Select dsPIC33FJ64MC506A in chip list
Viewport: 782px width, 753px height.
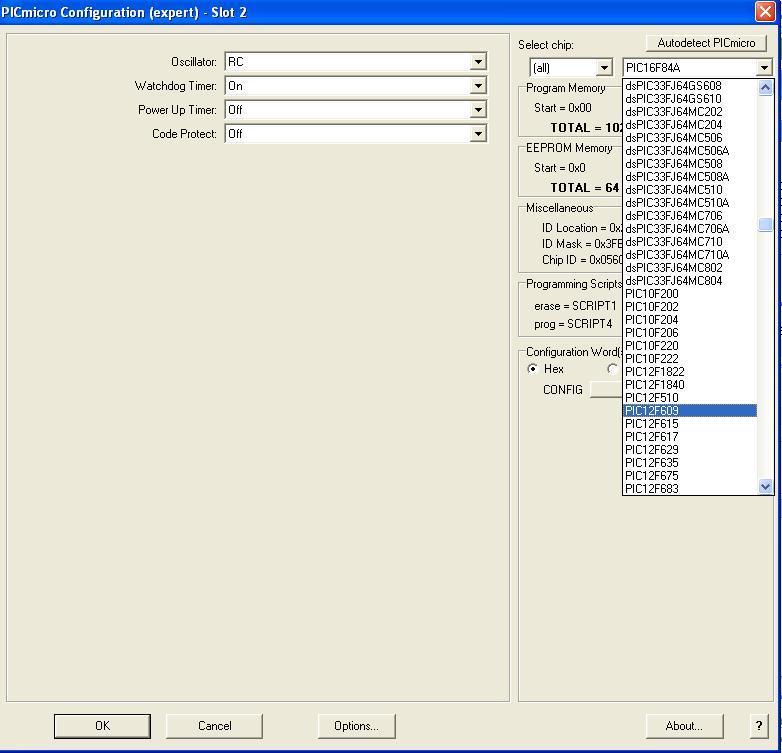(x=690, y=151)
